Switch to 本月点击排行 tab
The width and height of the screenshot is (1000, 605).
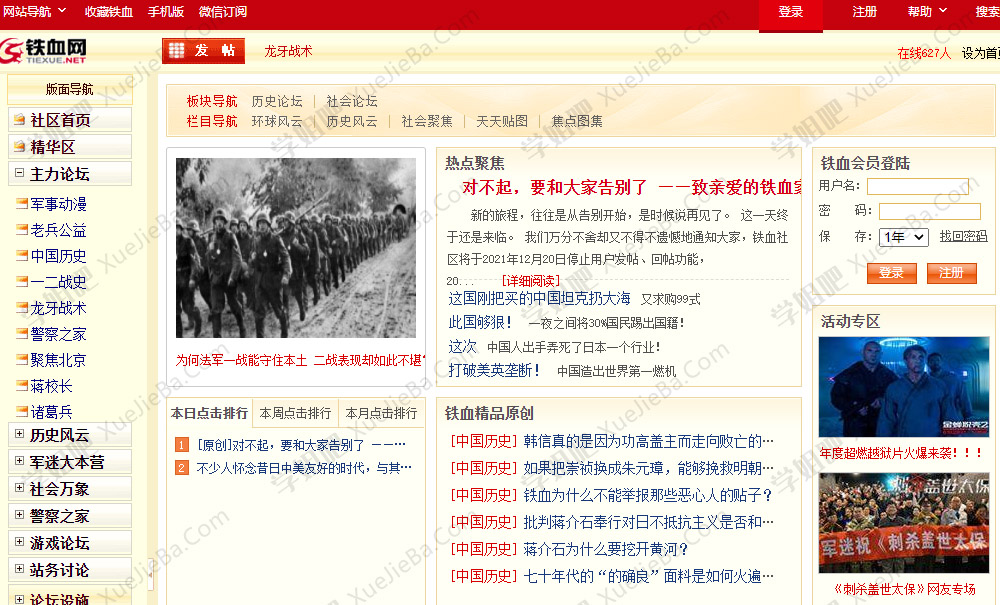tap(381, 413)
